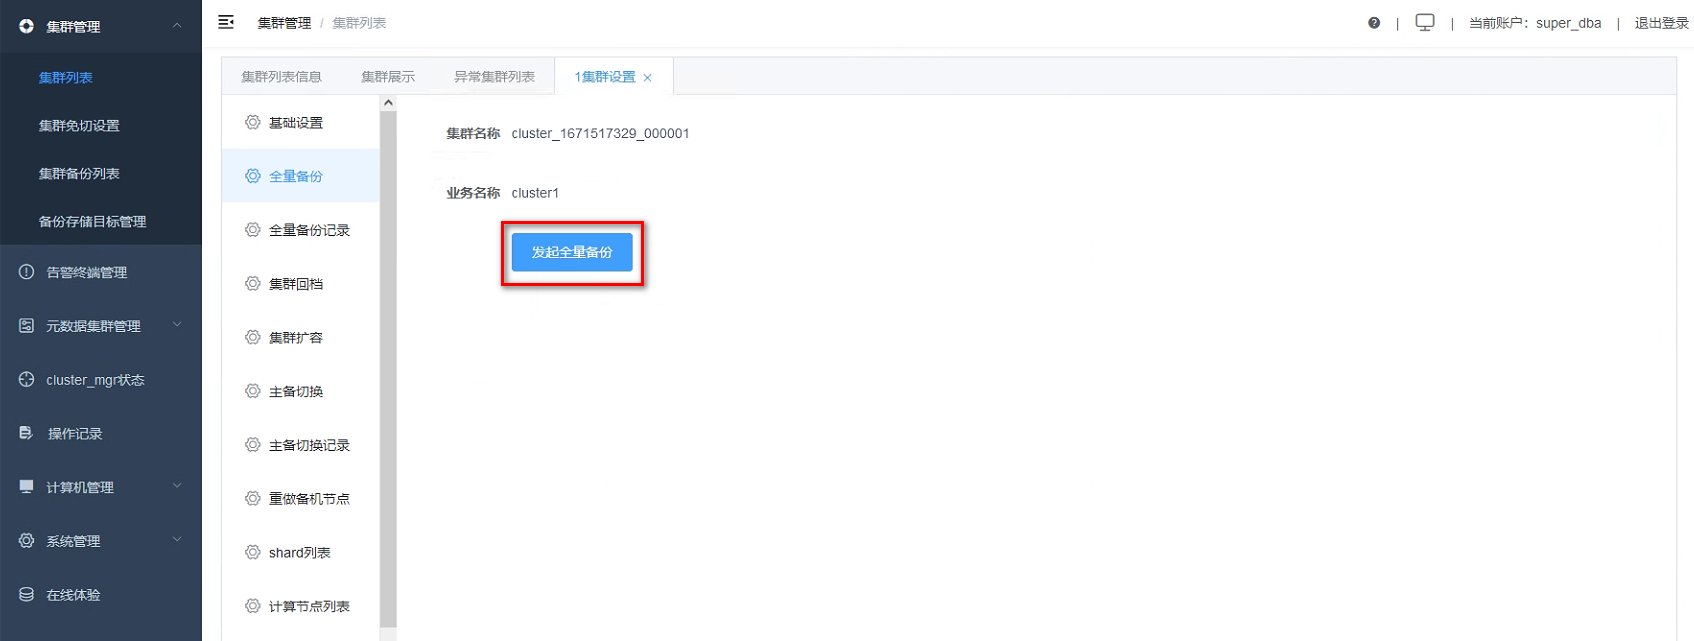
Task: Collapse the 集群管理 menu chevron
Action: point(177,26)
